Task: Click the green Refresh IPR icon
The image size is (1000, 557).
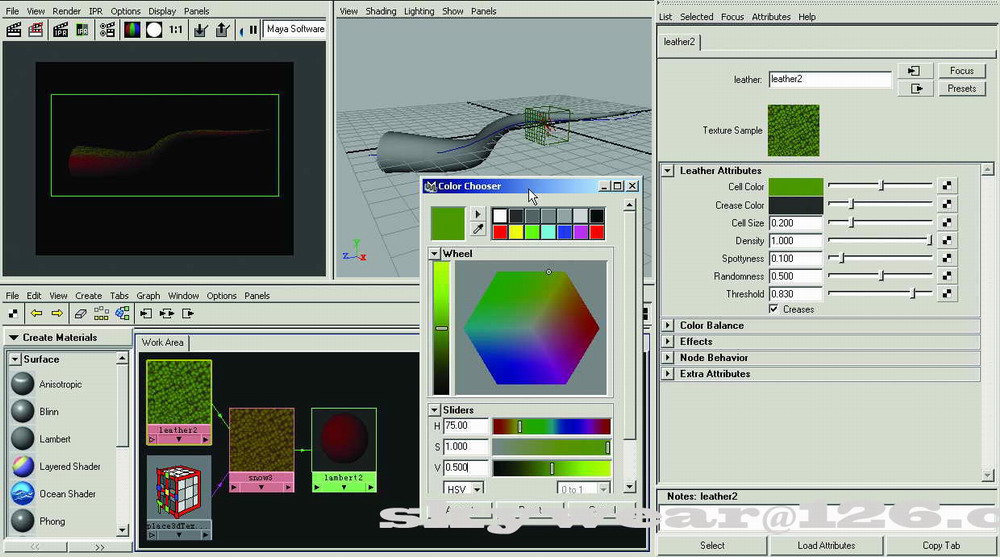Action: tap(82, 29)
